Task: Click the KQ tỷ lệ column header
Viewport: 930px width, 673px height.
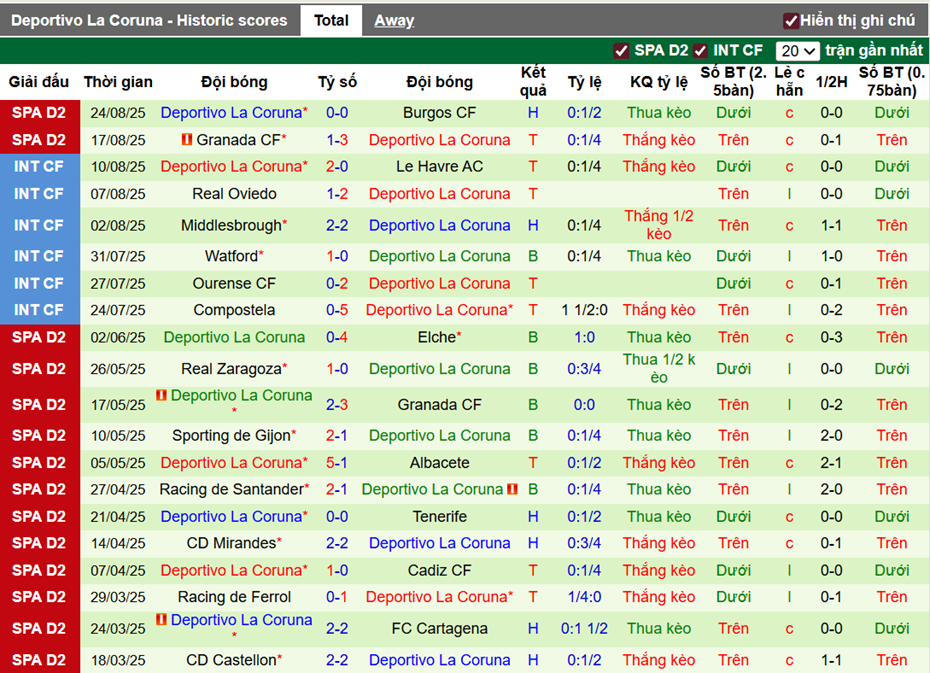Action: tap(659, 82)
